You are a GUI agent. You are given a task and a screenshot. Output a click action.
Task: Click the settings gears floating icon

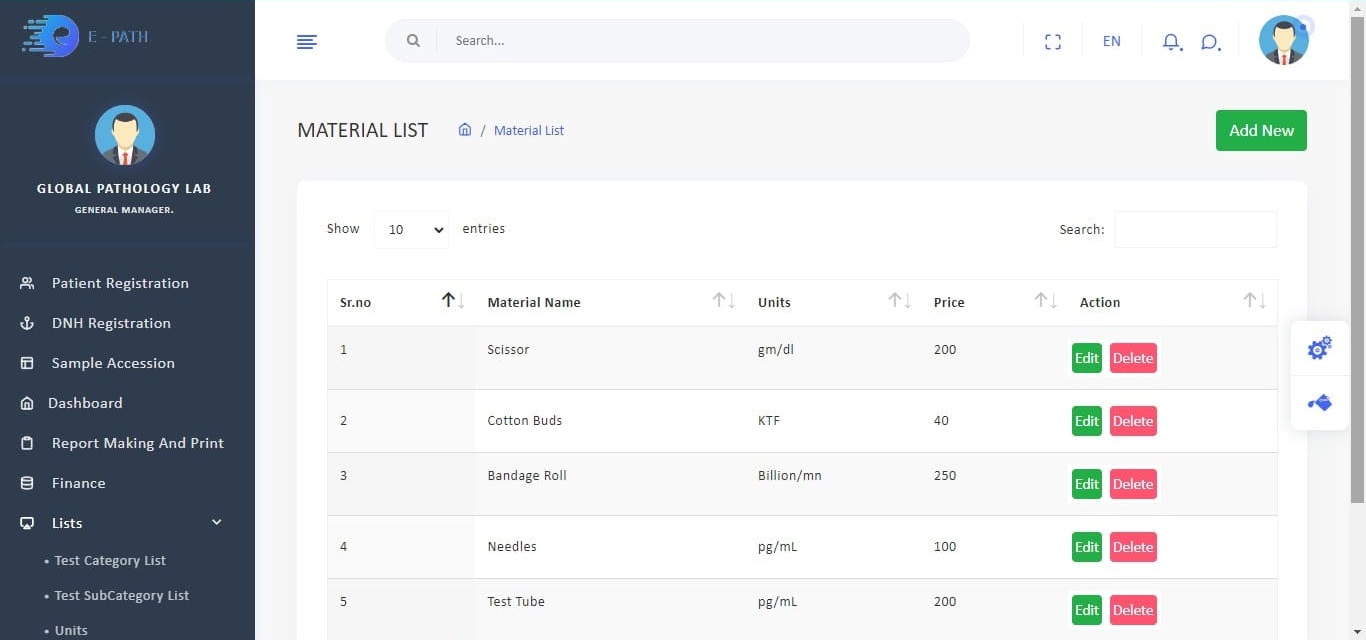coord(1319,348)
